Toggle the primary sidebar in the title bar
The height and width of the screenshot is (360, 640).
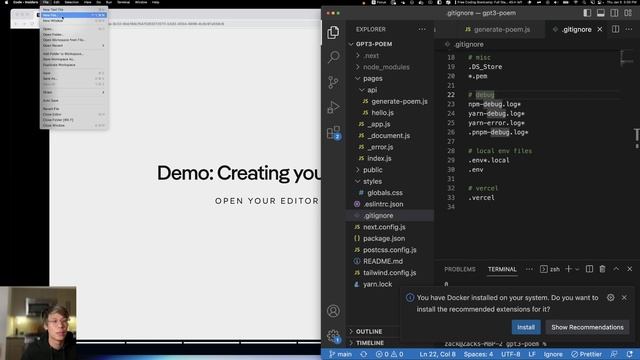(x=587, y=13)
